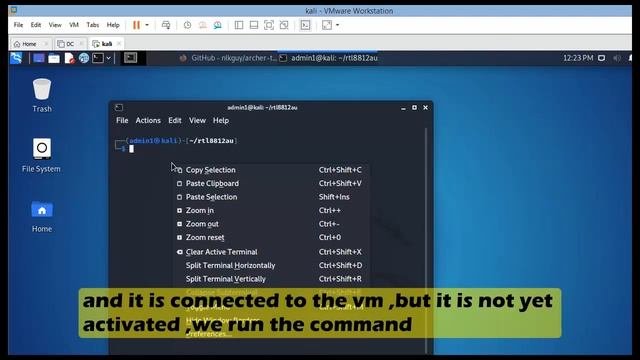Take a VM snapshot with the clock icon

(187, 25)
